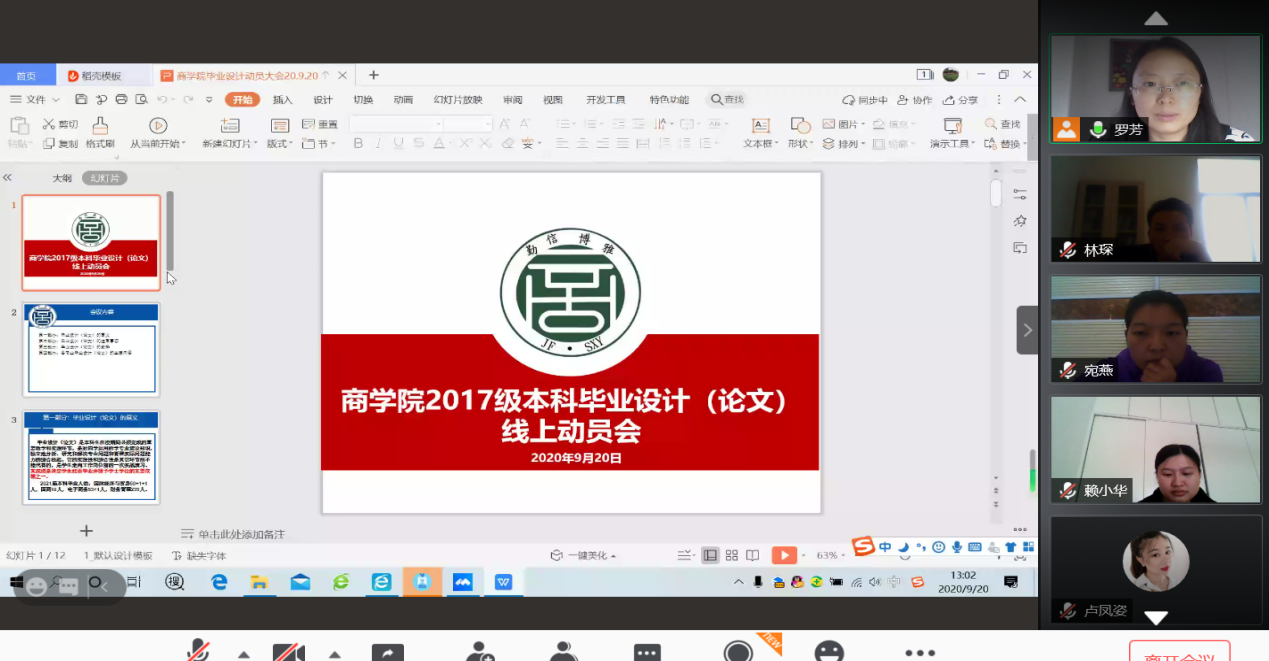This screenshot has height=661, width=1269.
Task: Expand the 一键美化 beautify menu
Action: (583, 555)
